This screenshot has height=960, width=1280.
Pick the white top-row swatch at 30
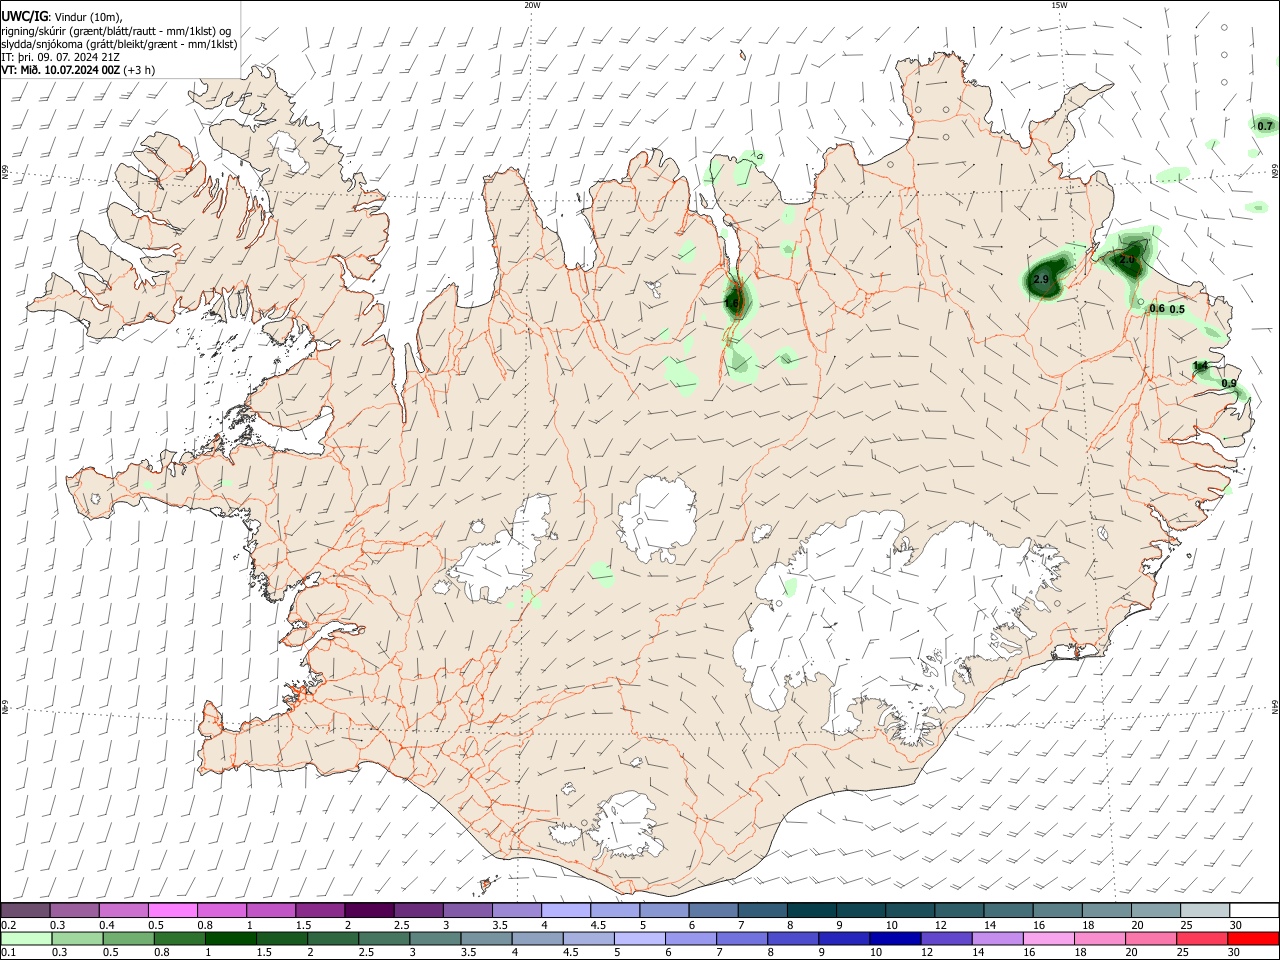pos(1254,911)
